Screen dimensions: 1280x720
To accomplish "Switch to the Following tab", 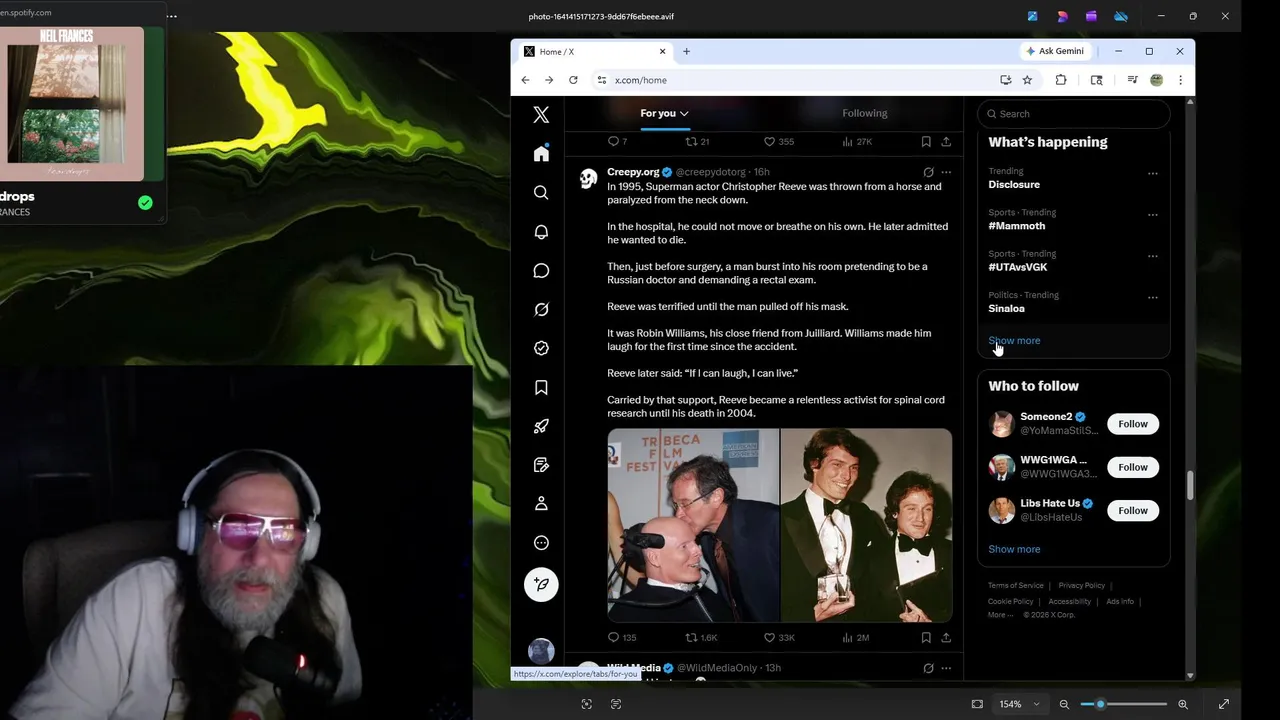I will click(x=864, y=113).
